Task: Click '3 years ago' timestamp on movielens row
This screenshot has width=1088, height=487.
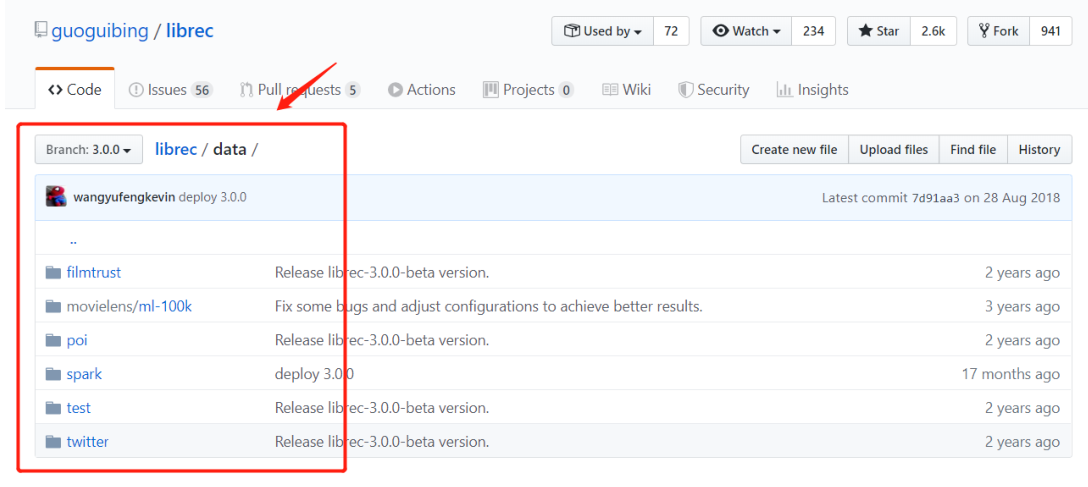Action: (x=1023, y=307)
